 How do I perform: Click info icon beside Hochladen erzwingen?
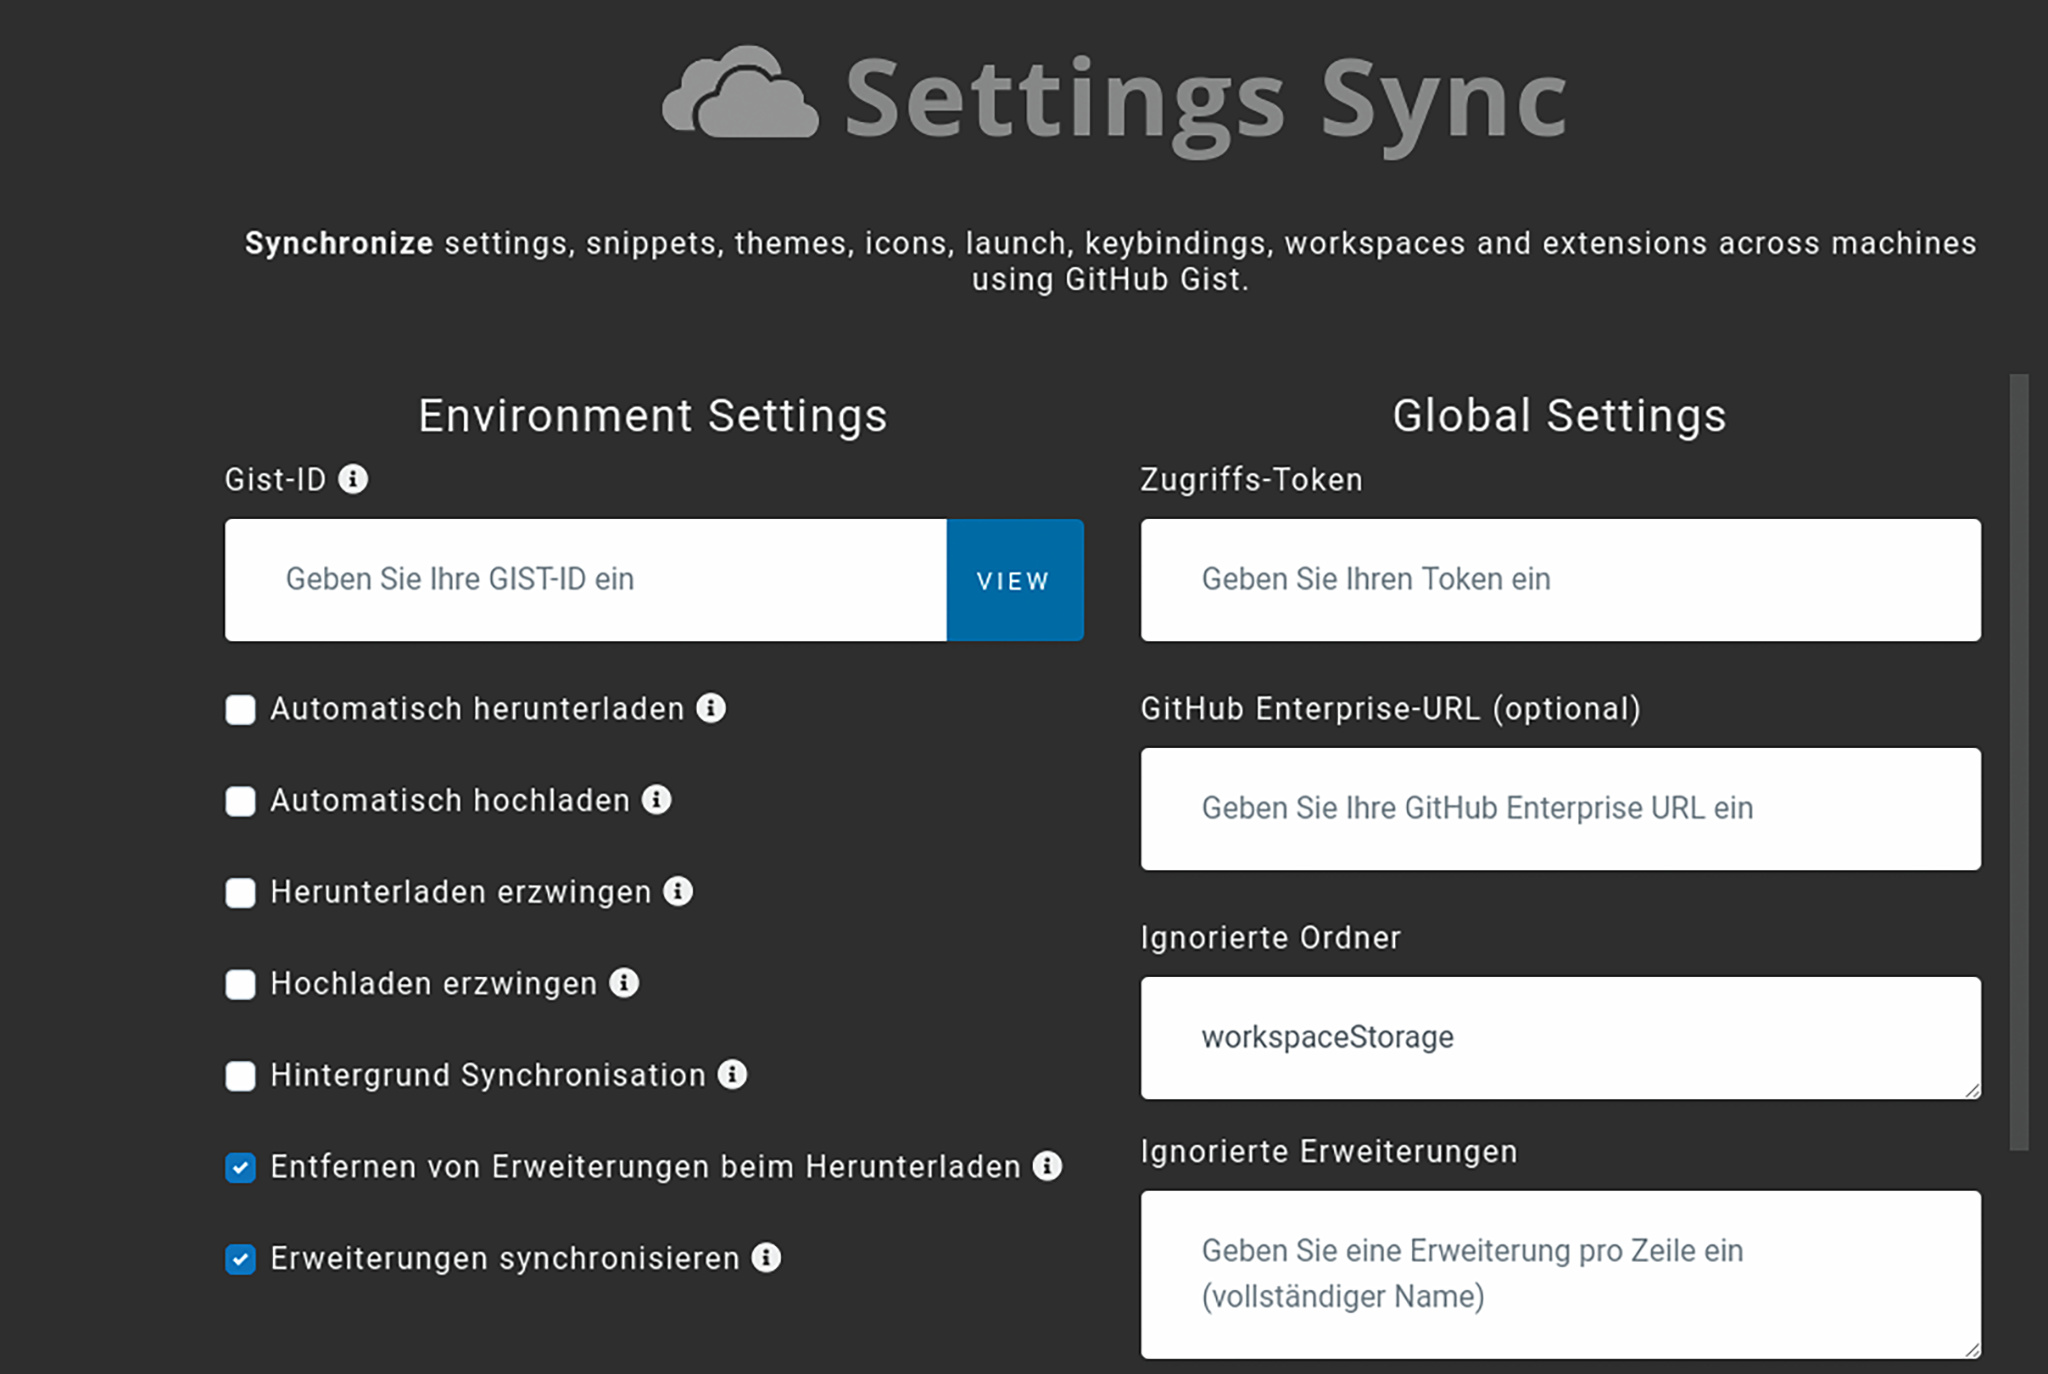624,983
